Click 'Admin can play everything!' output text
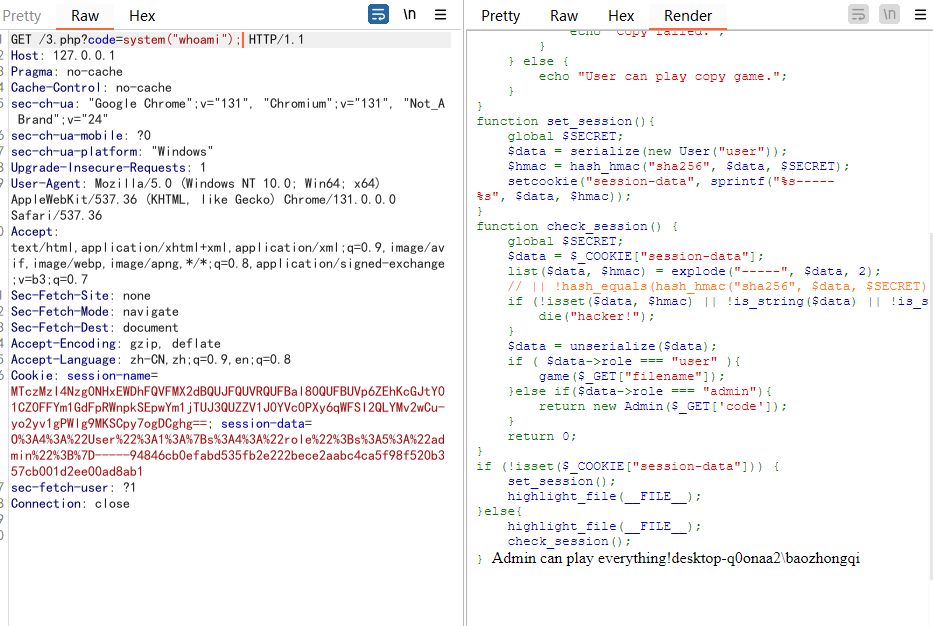Viewport: 933px width, 626px height. 581,558
